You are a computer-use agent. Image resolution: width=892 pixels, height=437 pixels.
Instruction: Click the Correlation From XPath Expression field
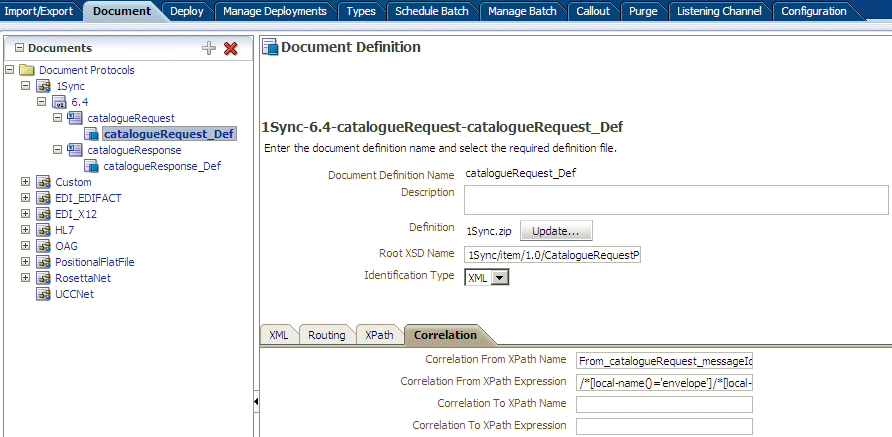[664, 382]
